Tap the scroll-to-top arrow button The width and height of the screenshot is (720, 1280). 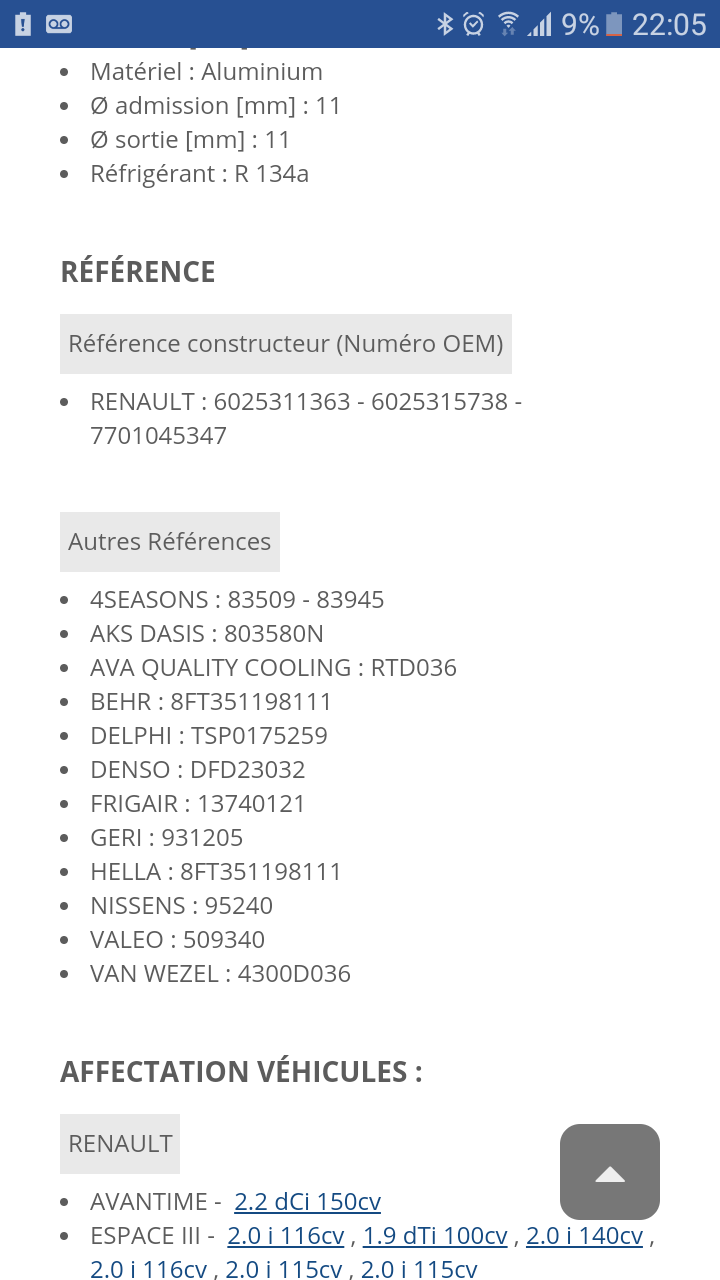tap(610, 1172)
